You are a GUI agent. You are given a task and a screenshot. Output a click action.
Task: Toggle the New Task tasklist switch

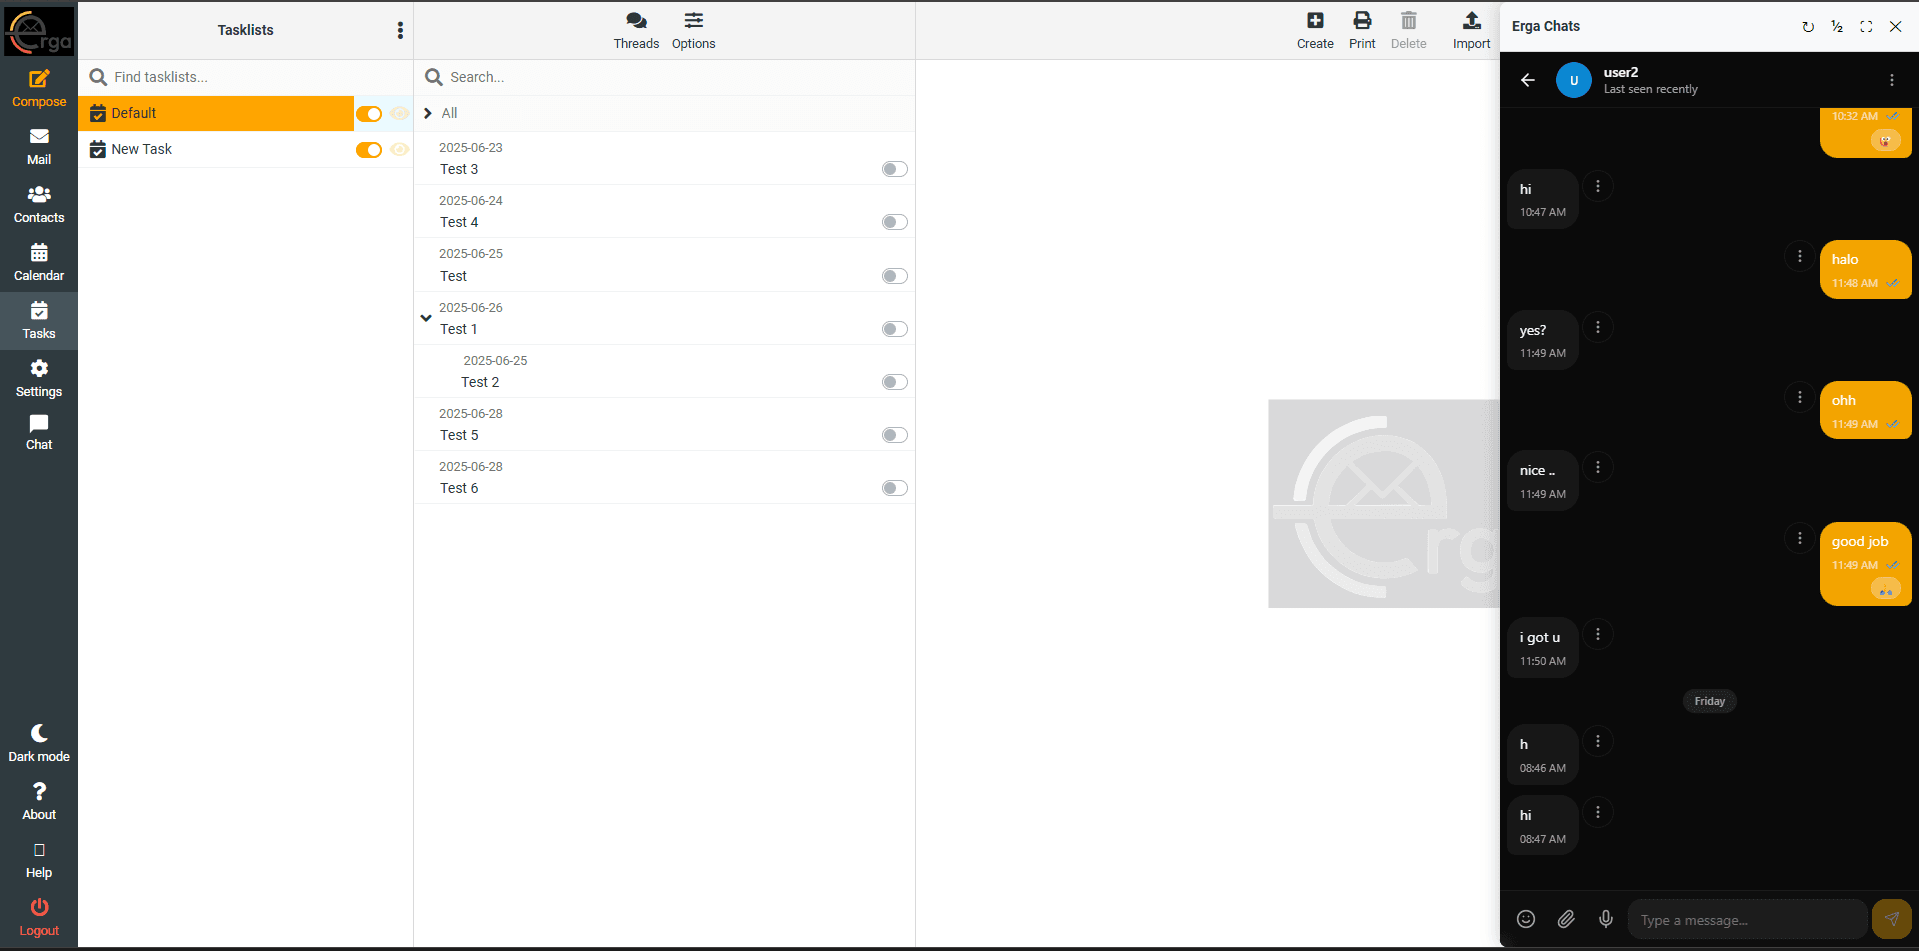coord(369,150)
